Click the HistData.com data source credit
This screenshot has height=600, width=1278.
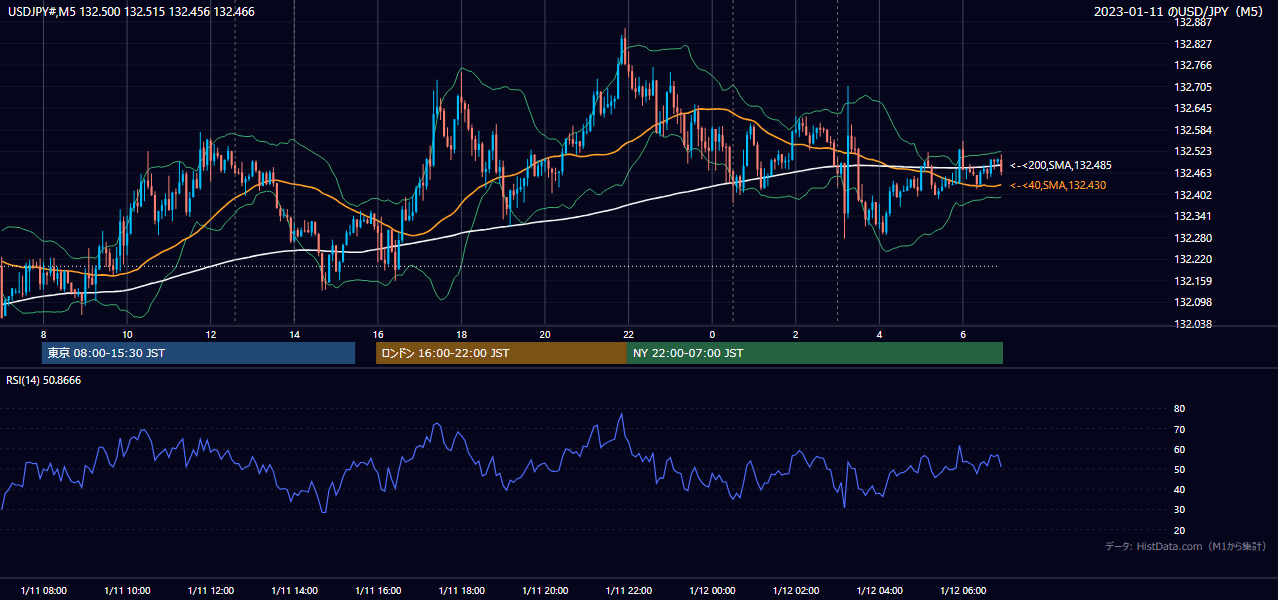pos(1186,546)
